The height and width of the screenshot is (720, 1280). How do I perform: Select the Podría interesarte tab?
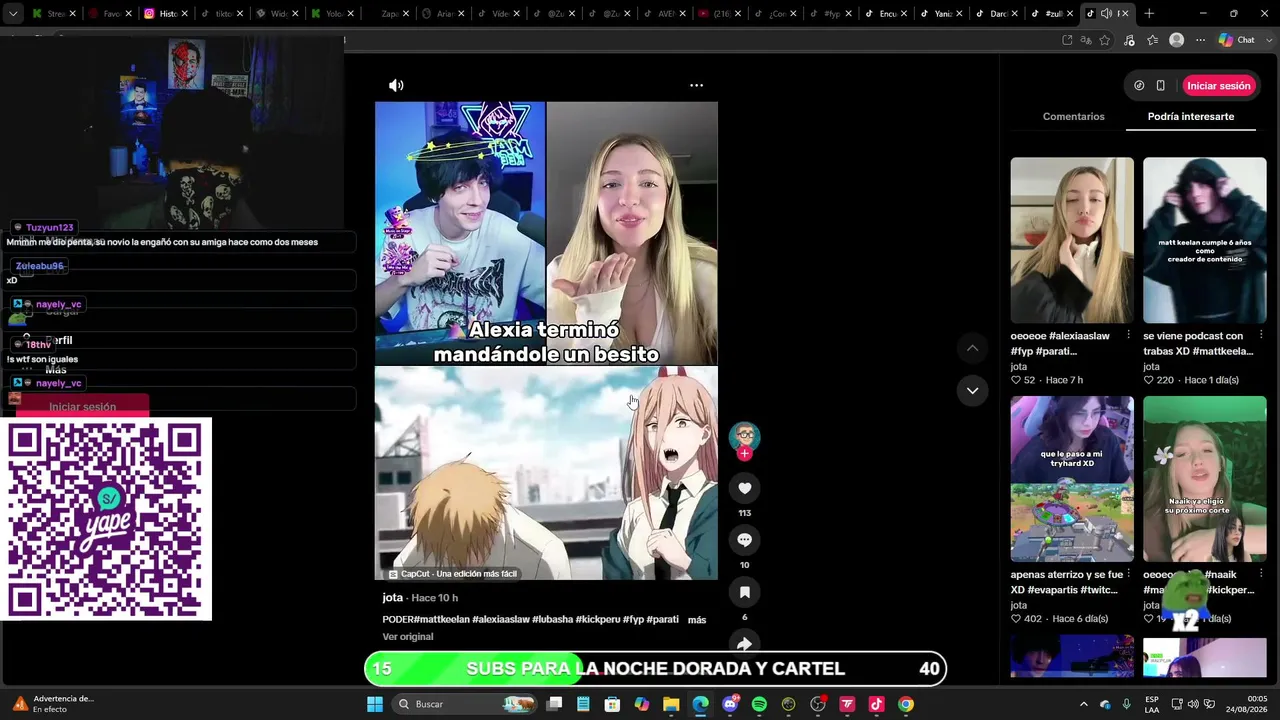pos(1191,117)
